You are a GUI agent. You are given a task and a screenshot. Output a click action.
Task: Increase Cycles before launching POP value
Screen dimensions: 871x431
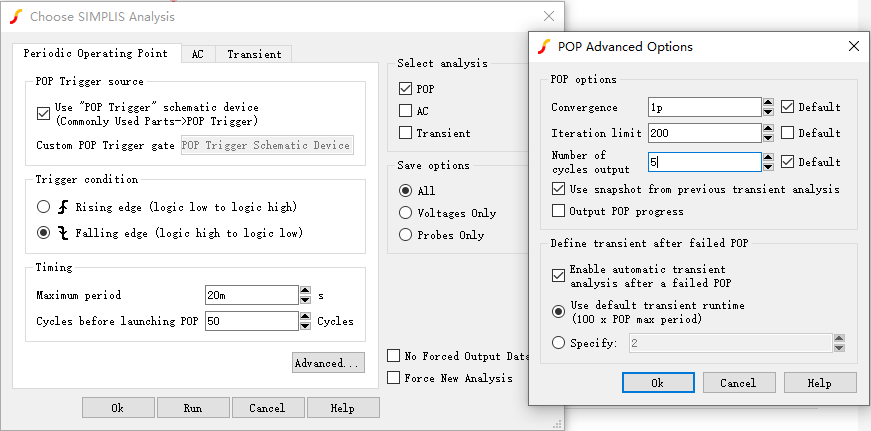click(x=305, y=317)
